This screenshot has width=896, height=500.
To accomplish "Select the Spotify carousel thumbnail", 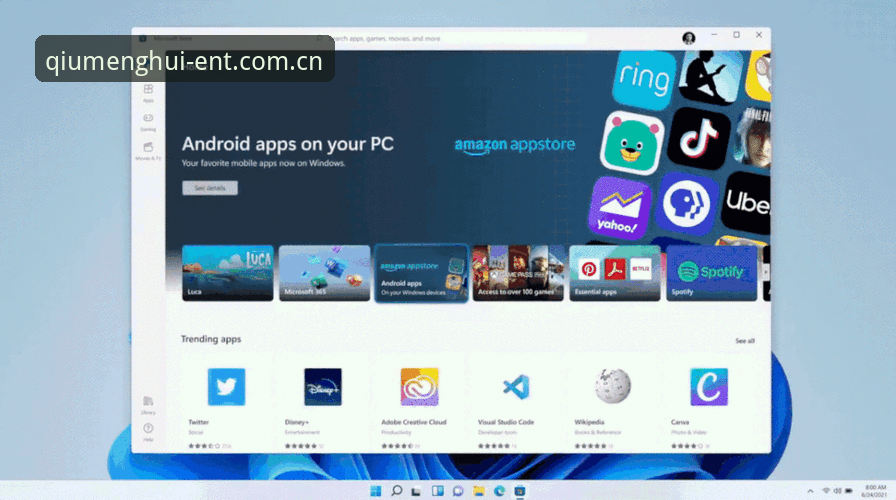I will (711, 273).
